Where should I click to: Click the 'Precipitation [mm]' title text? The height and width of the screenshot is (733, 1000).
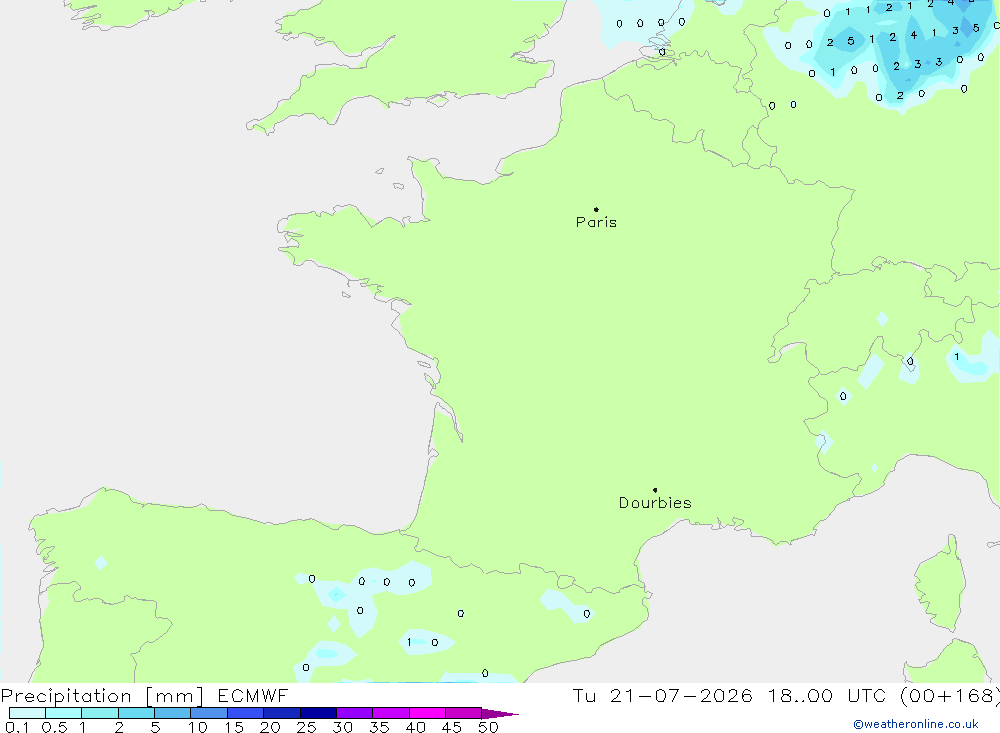pos(103,695)
